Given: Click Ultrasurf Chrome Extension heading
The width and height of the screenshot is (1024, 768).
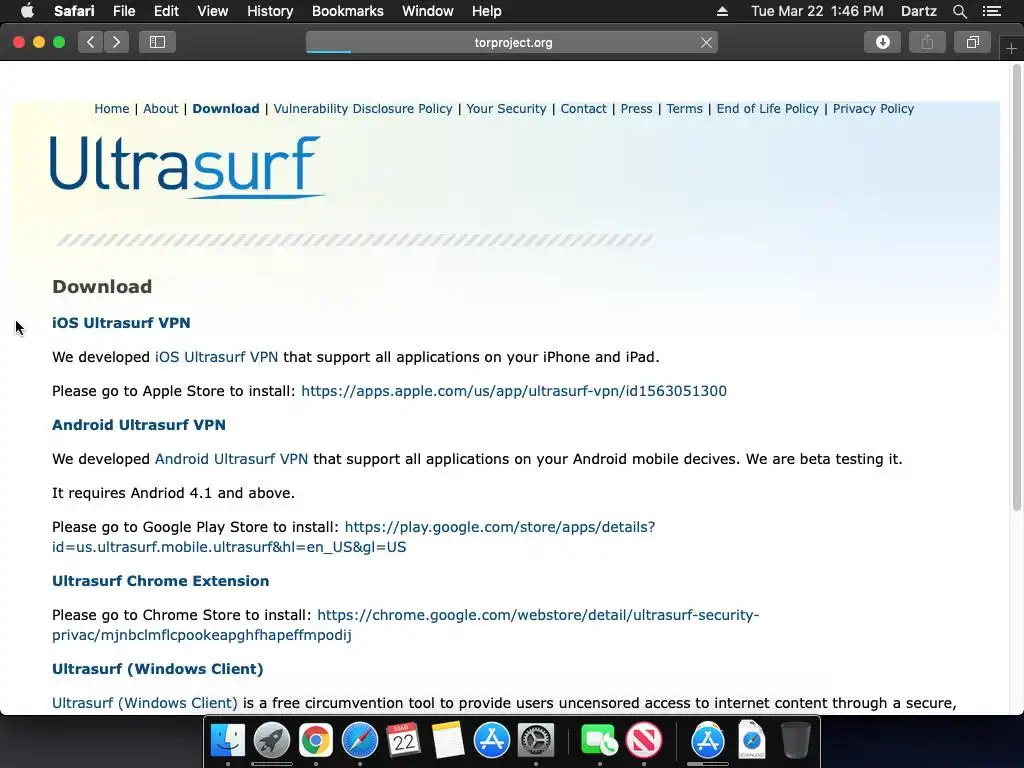Looking at the screenshot, I should (x=161, y=581).
